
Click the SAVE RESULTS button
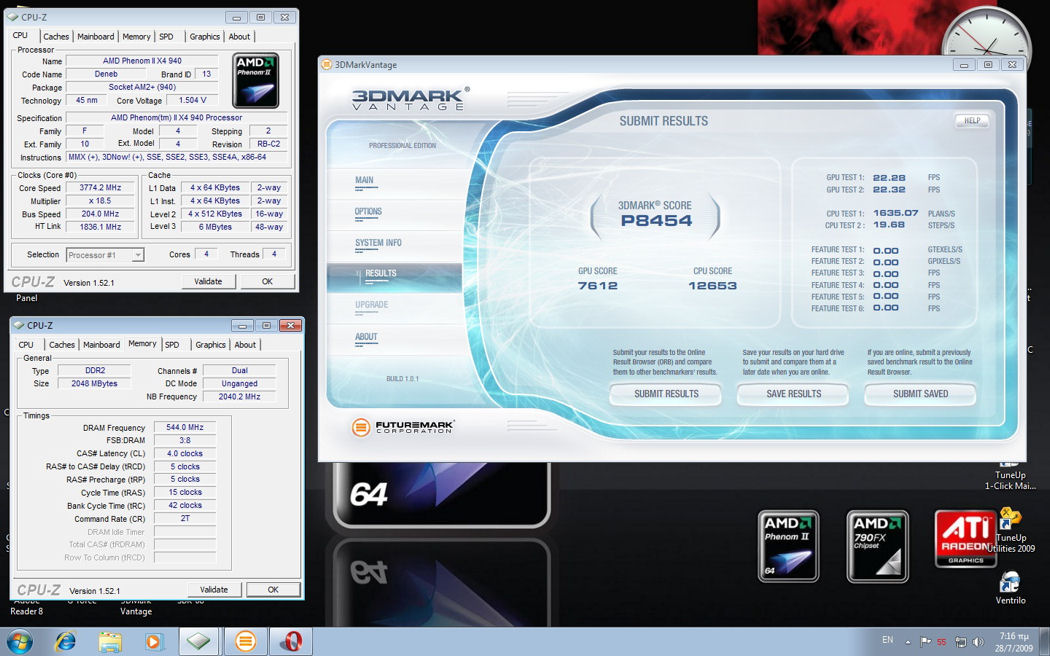794,394
